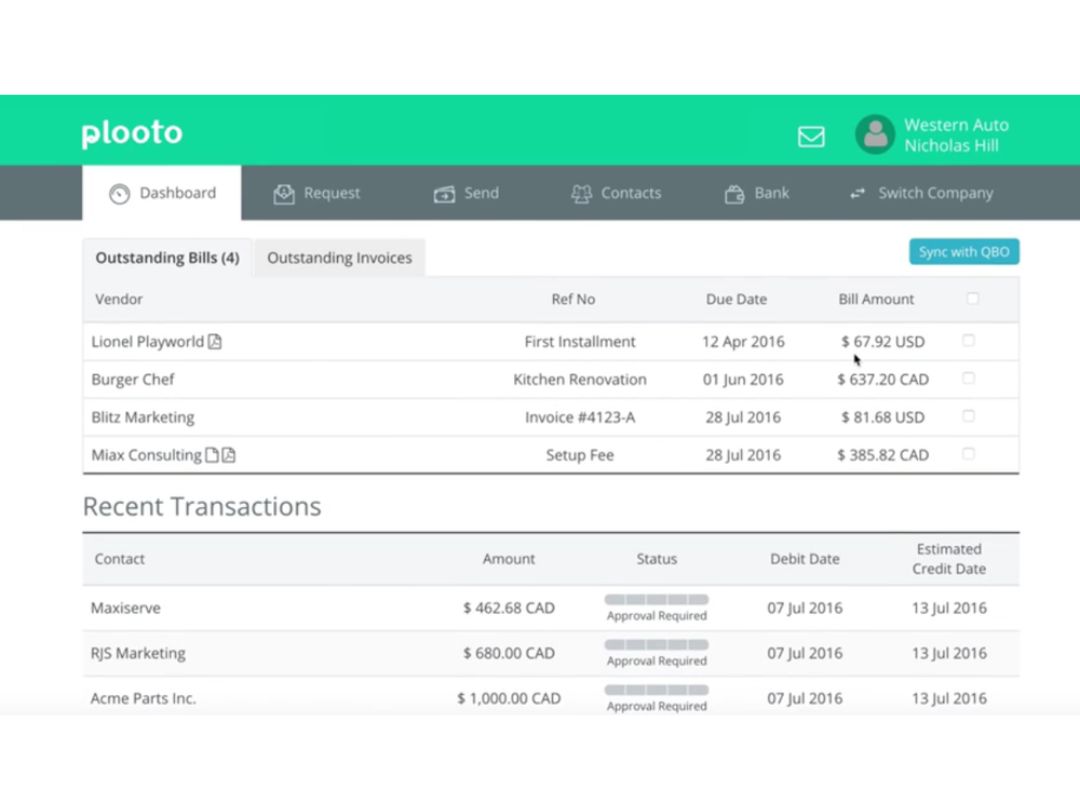Click the Vendor column header
1080x810 pixels.
tap(119, 299)
